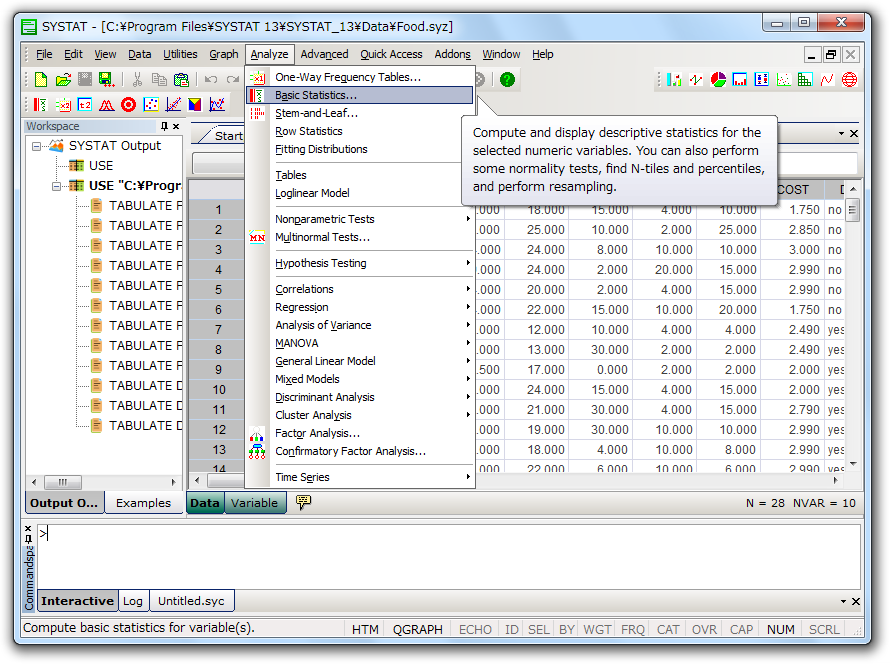Choose Stem-and-Leaf menu entry
The height and width of the screenshot is (664, 890).
(359, 113)
